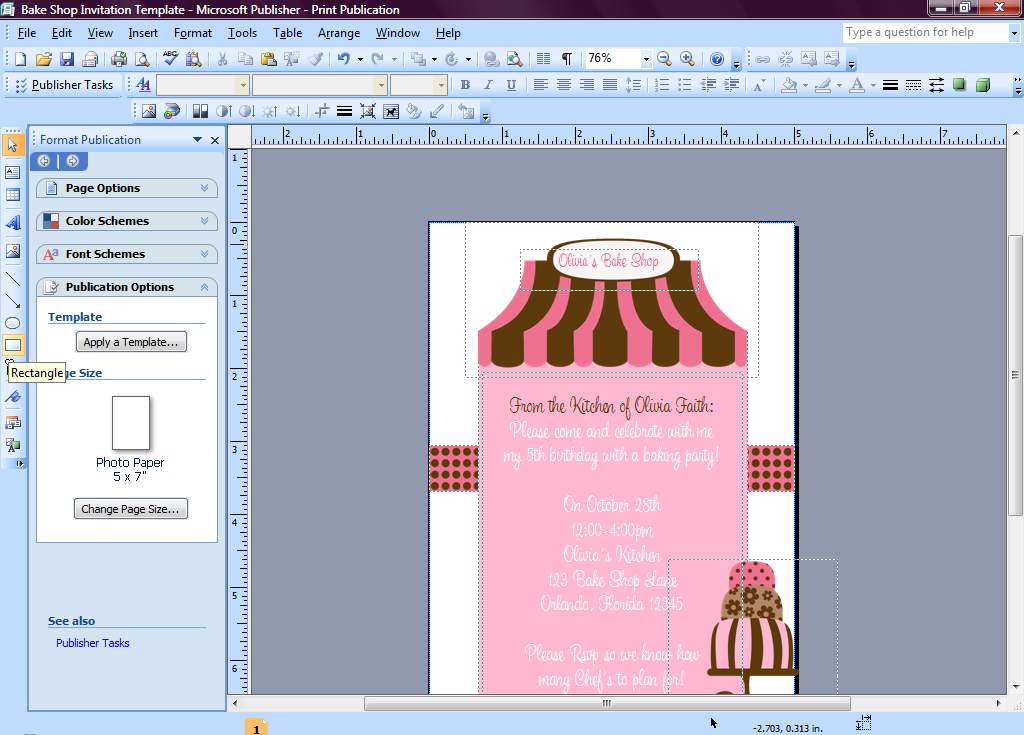Toggle Align Text Right
1024x735 pixels.
pos(586,85)
